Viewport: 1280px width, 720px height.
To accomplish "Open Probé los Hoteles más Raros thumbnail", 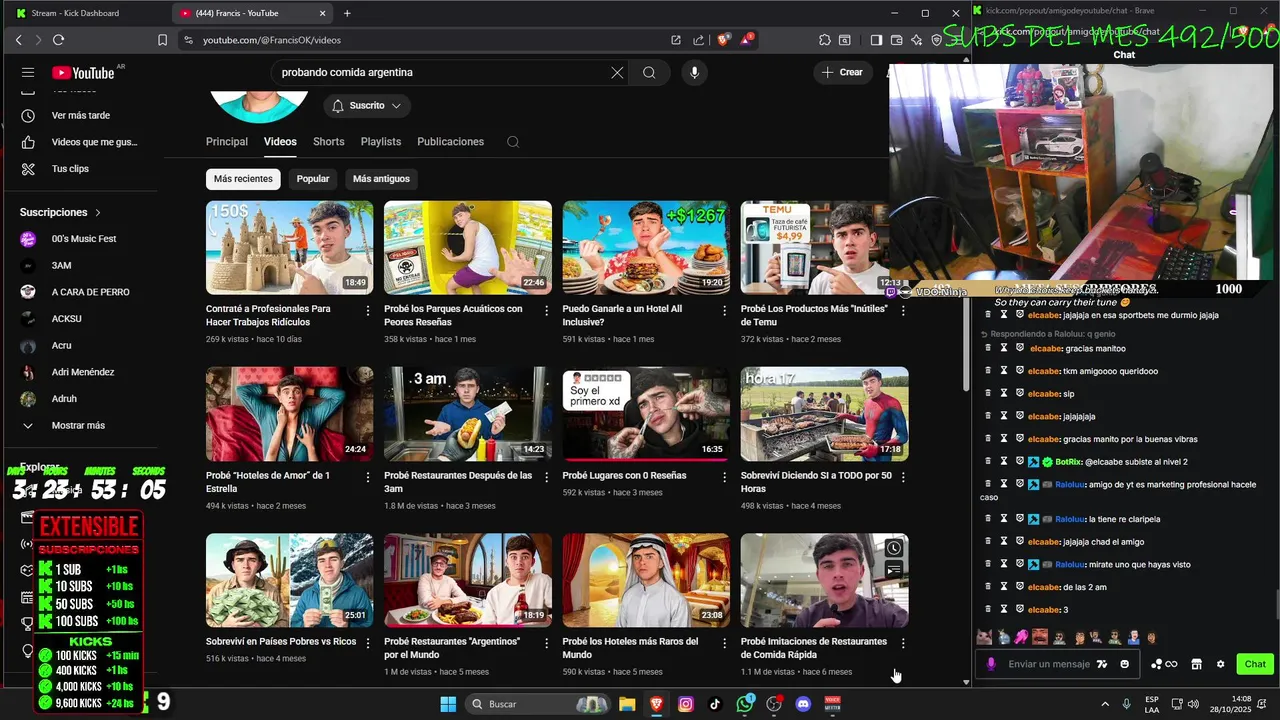I will pos(646,580).
